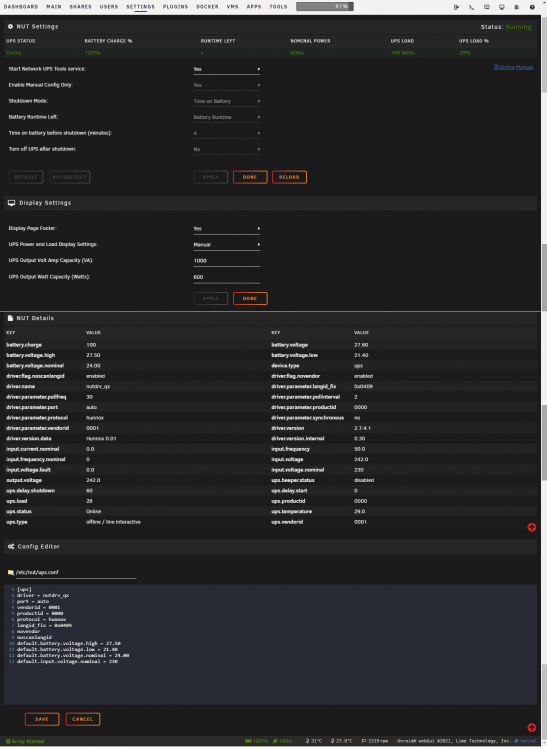Click the folder icon next to /etc/nut/ups.conf
The image size is (547, 750).
point(11,573)
